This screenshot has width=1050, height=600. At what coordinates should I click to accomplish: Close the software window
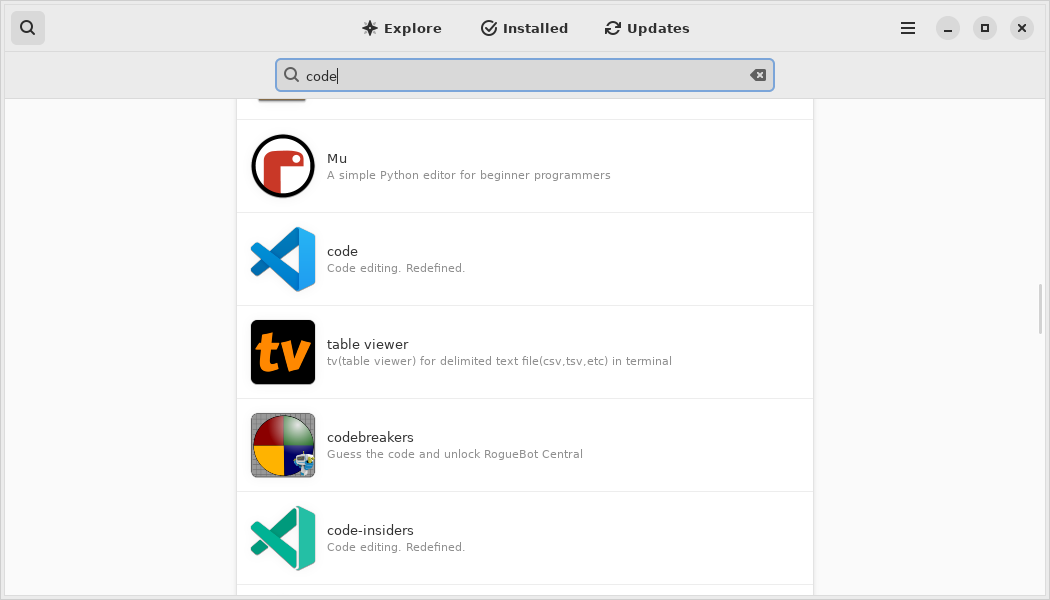click(1021, 28)
